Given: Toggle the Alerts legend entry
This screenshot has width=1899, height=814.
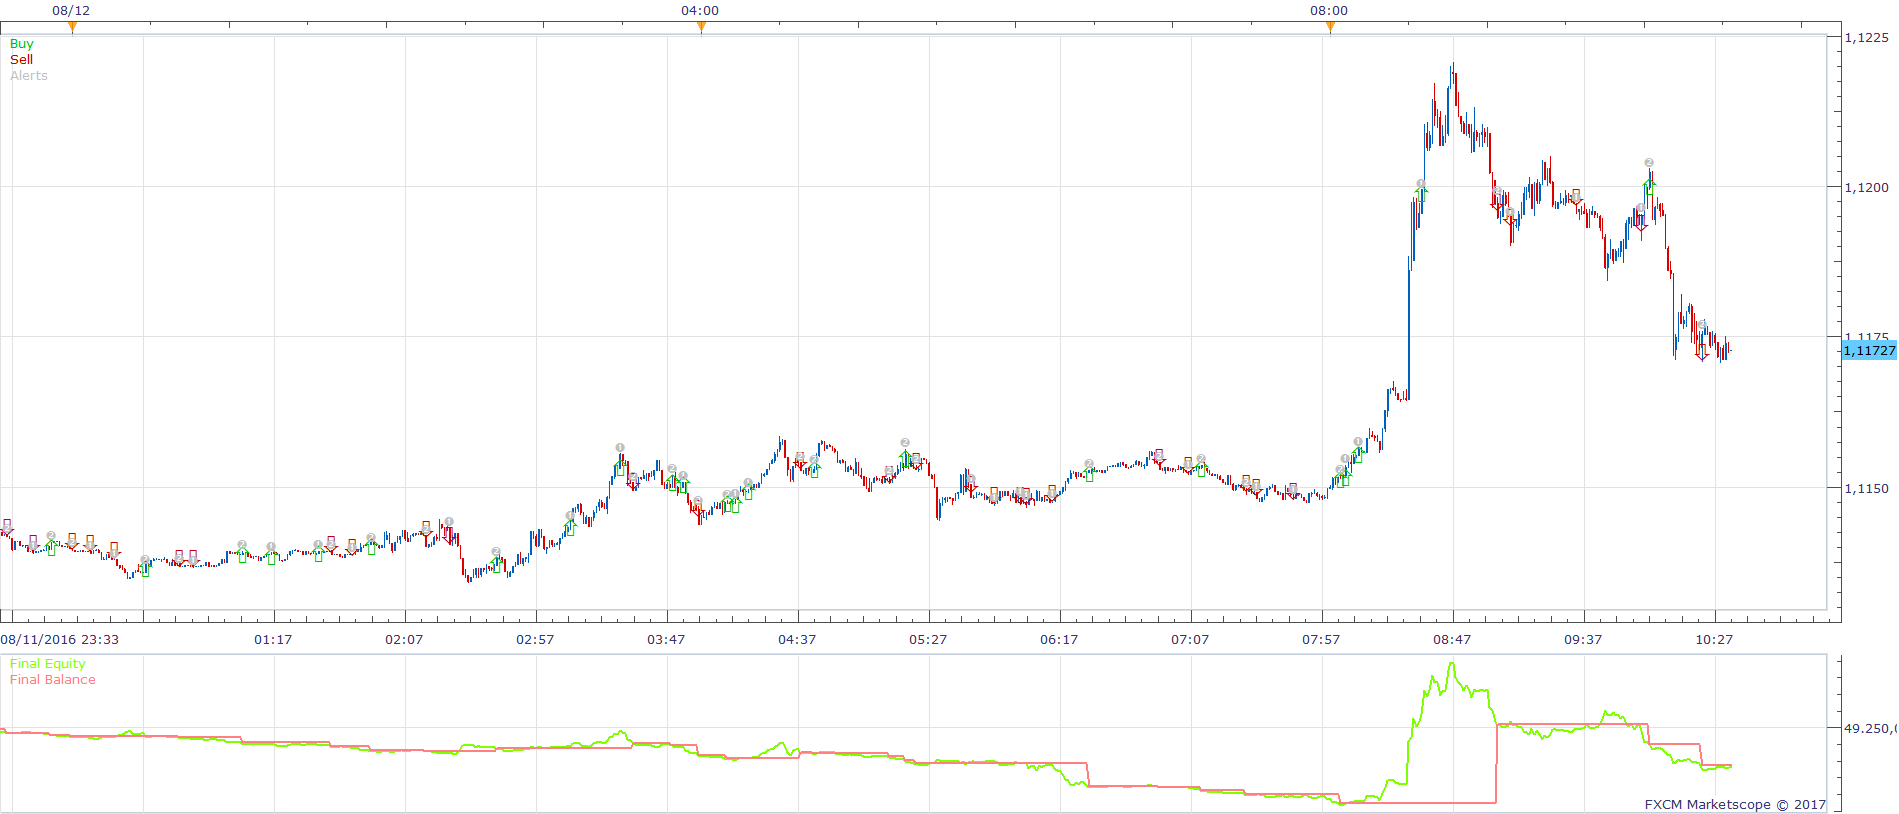Looking at the screenshot, I should pyautogui.click(x=29, y=75).
